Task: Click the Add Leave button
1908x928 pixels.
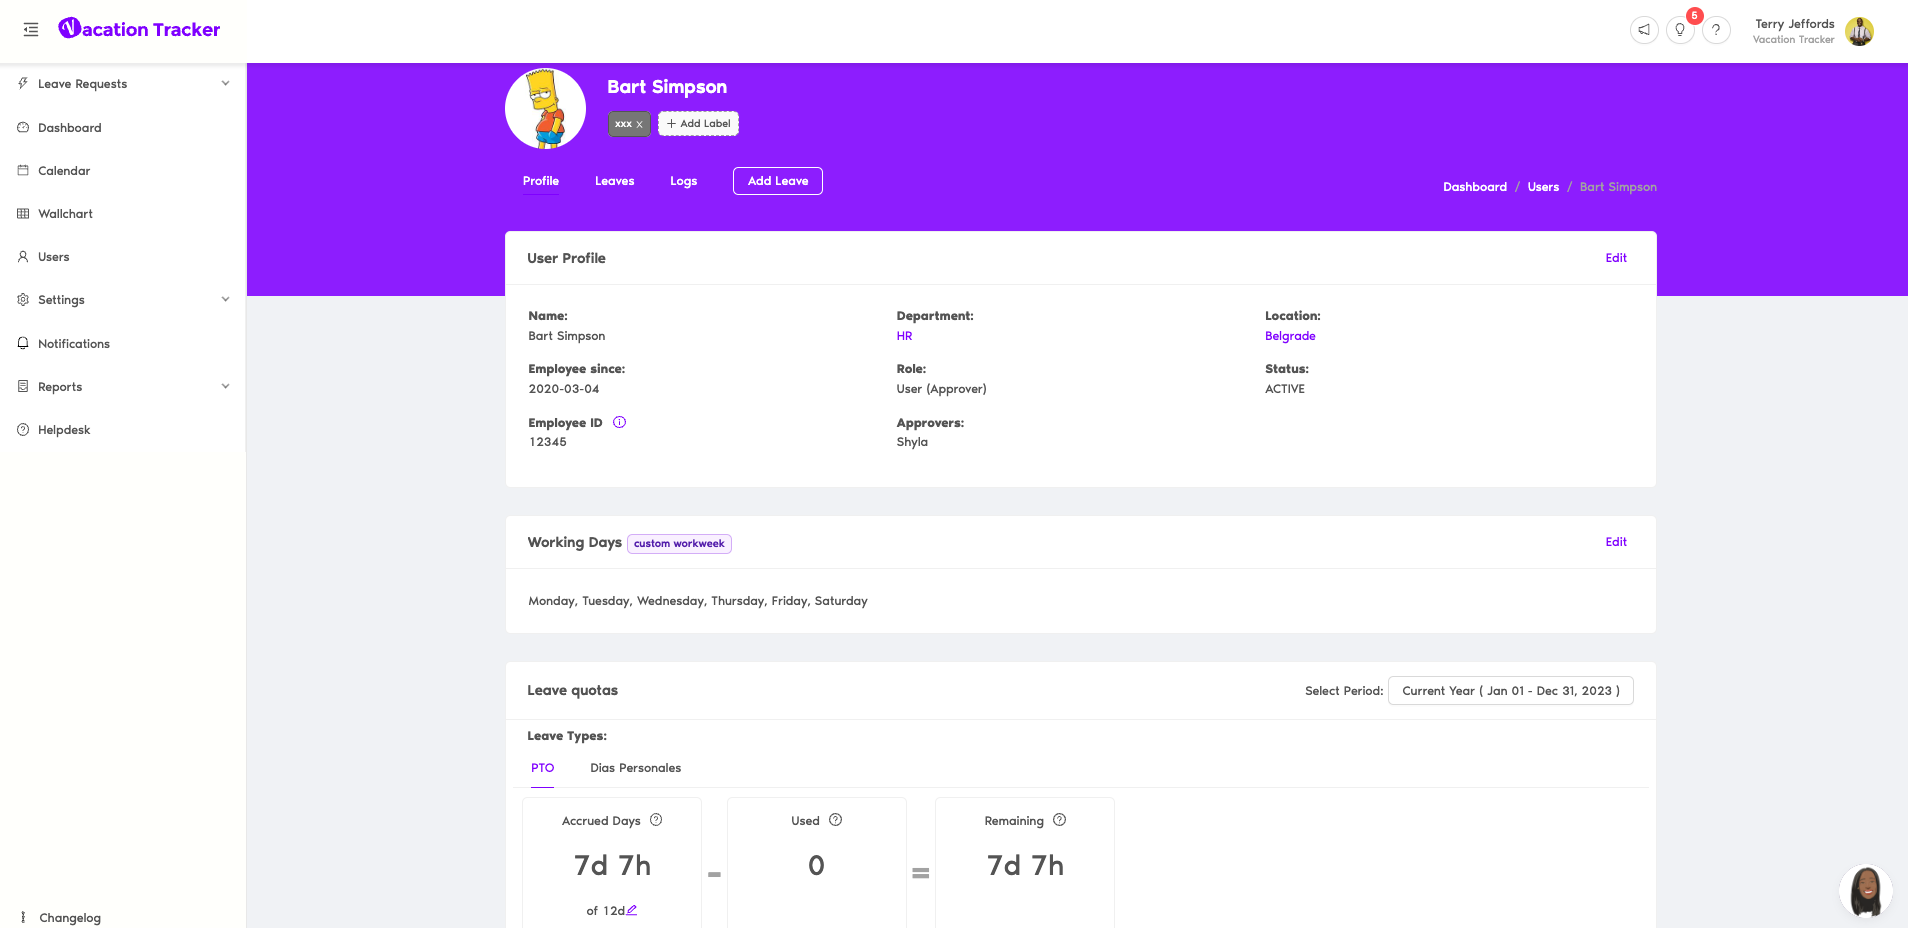Action: click(777, 181)
